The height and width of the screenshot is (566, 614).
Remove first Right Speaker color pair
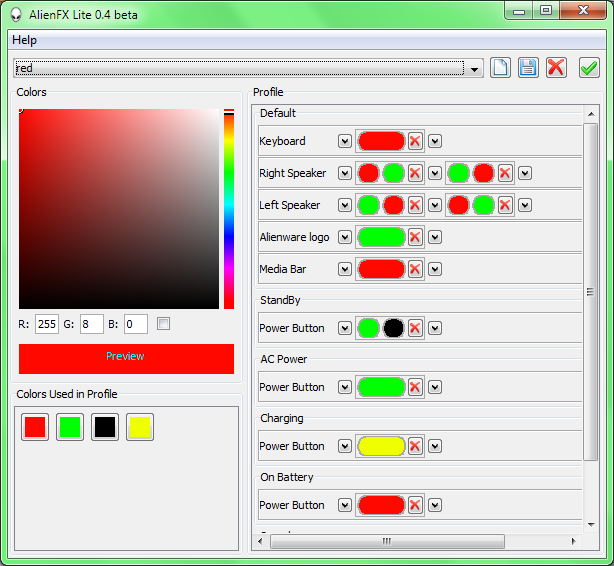(x=415, y=173)
